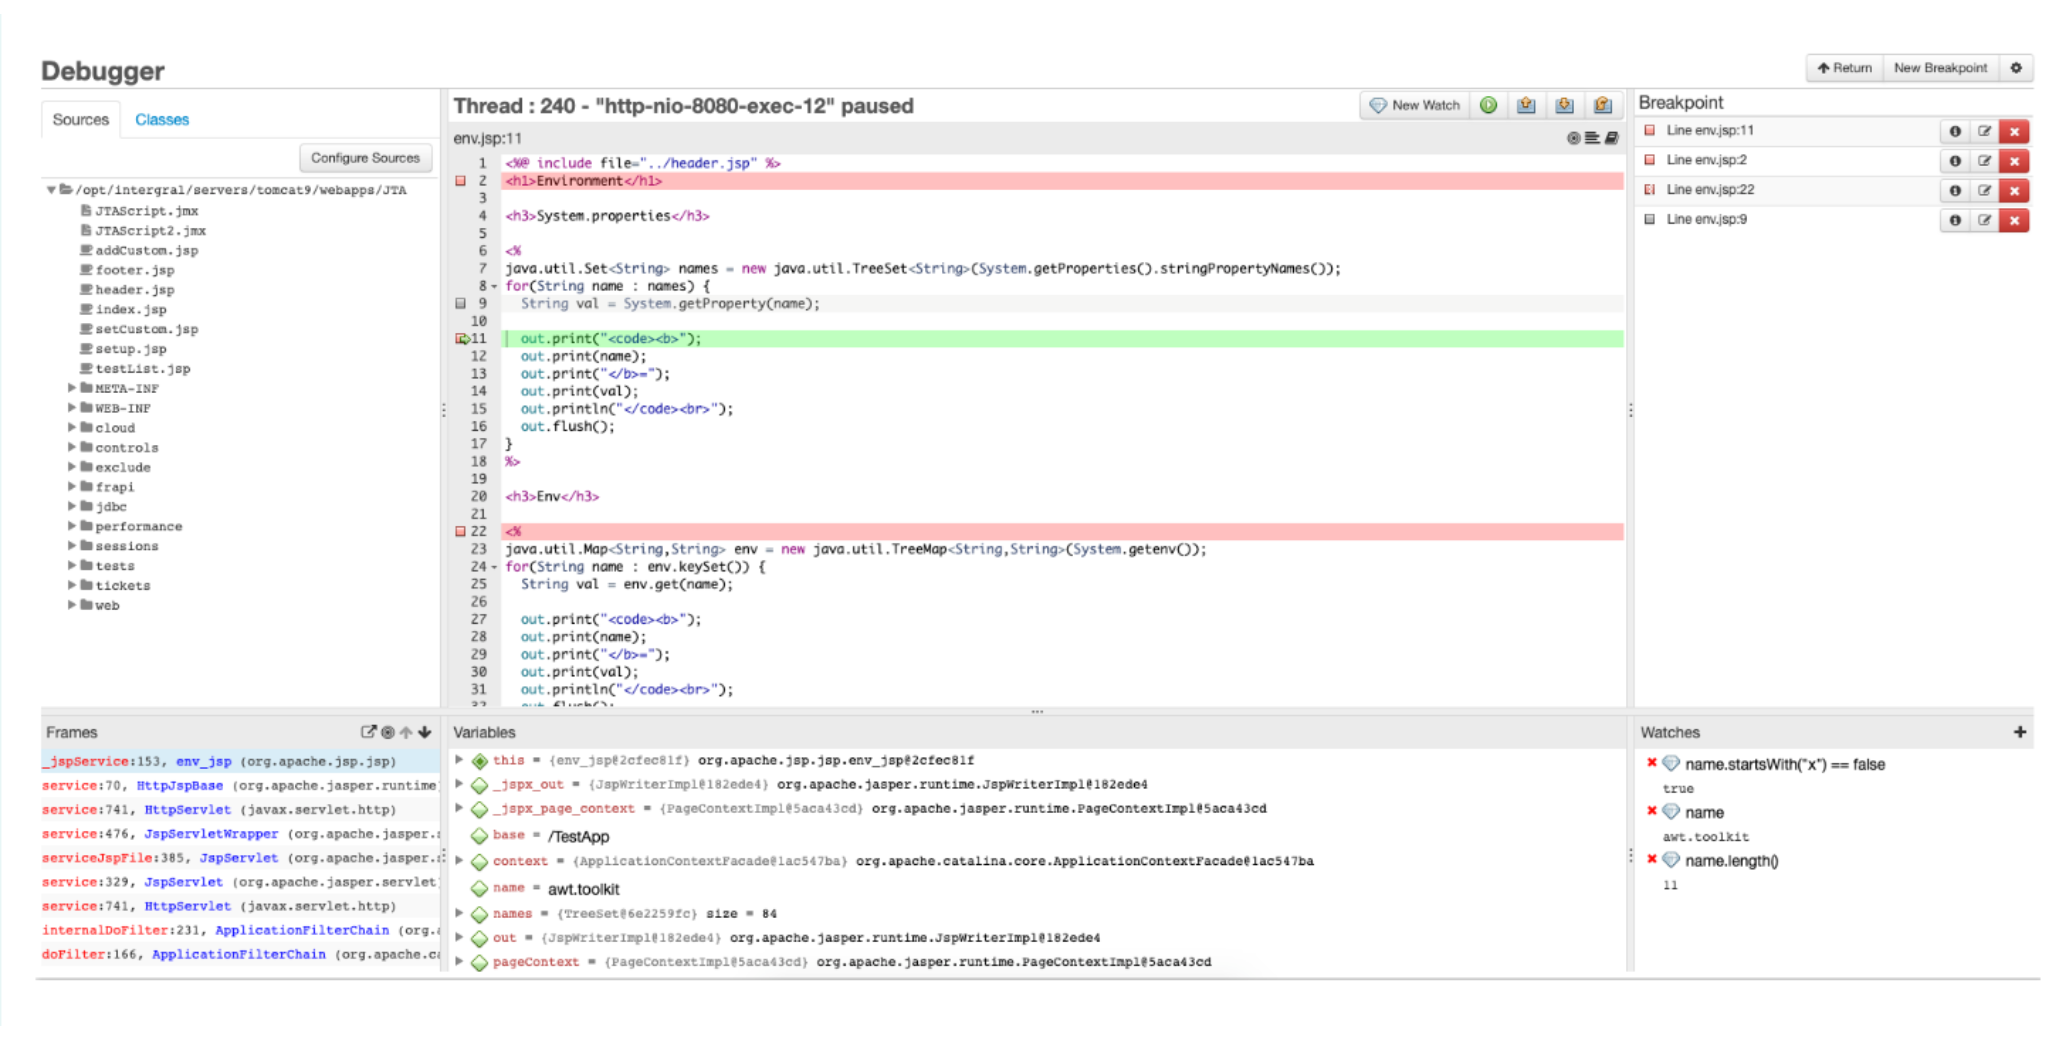Click the New Breakpoint button
Viewport: 2060px width, 1040px height.
tap(1940, 68)
